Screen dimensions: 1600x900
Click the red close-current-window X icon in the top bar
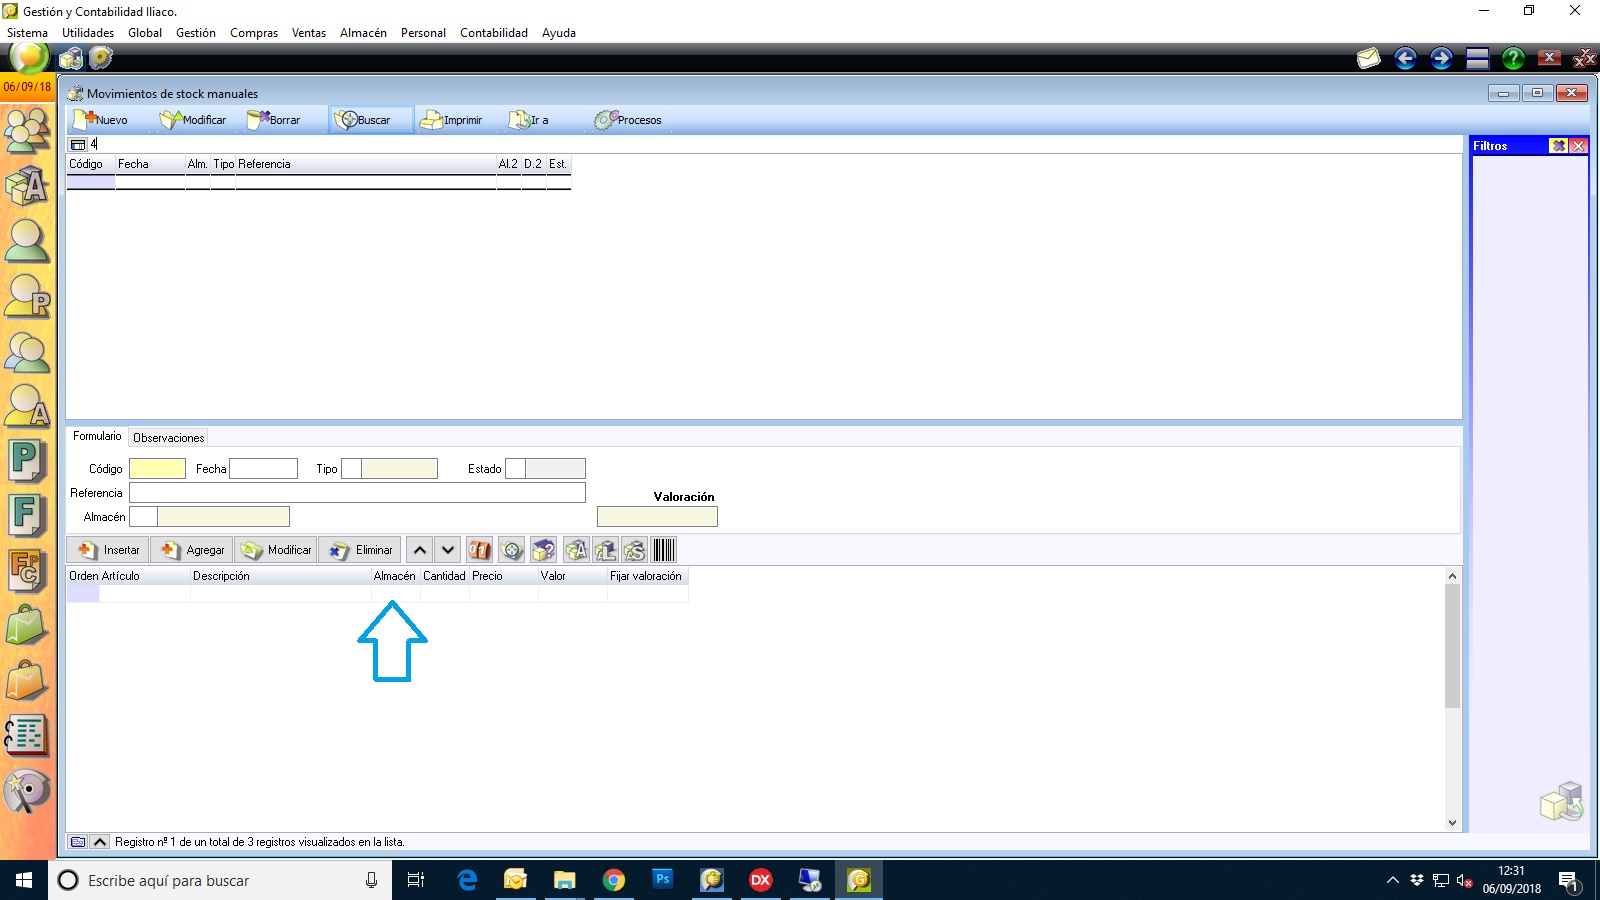[x=1549, y=58]
